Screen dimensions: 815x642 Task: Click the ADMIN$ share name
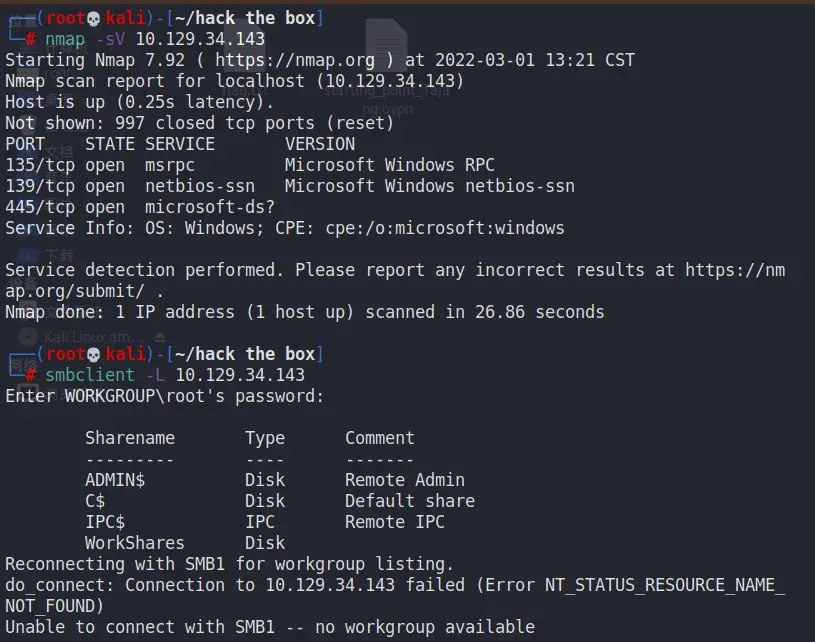point(115,480)
